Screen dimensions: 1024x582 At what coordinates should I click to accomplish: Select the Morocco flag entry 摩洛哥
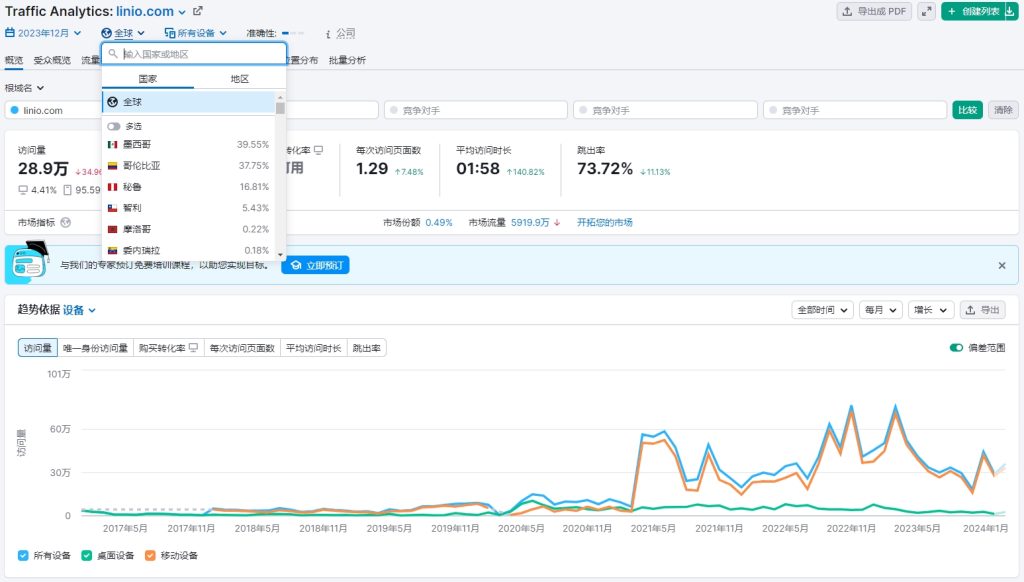click(188, 229)
